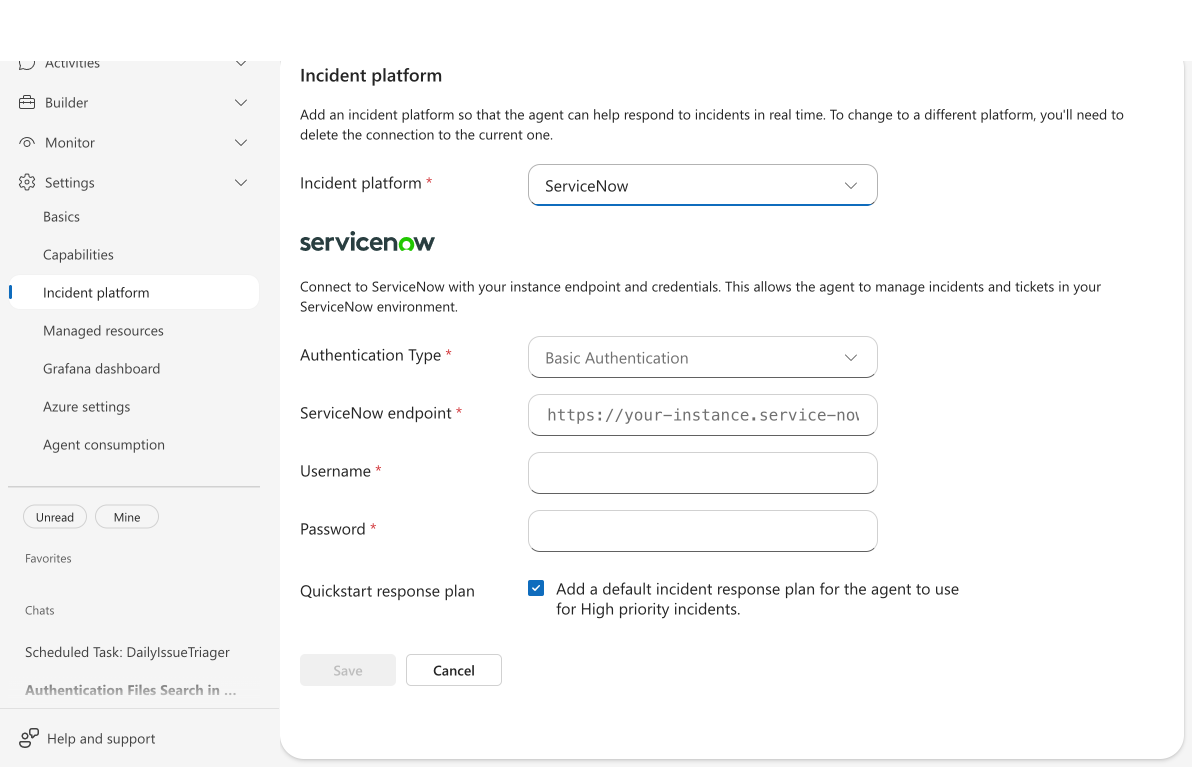Focus the Password input field
Viewport: 1192px width, 767px height.
click(x=702, y=531)
